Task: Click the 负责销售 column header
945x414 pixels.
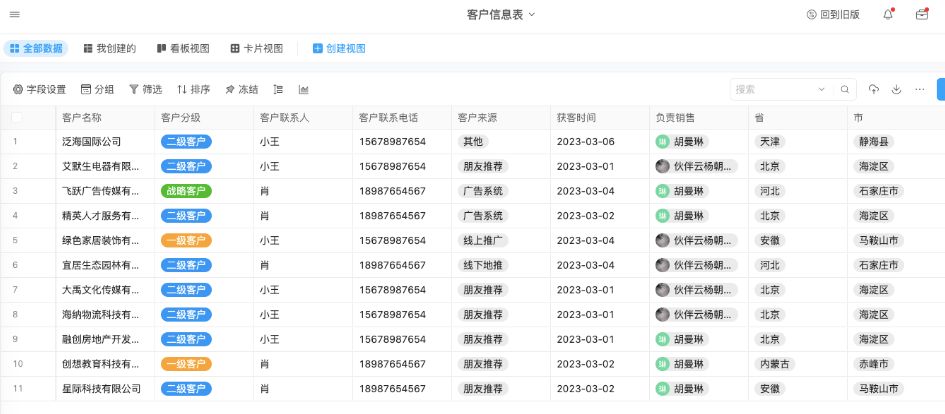Action: tap(698, 118)
